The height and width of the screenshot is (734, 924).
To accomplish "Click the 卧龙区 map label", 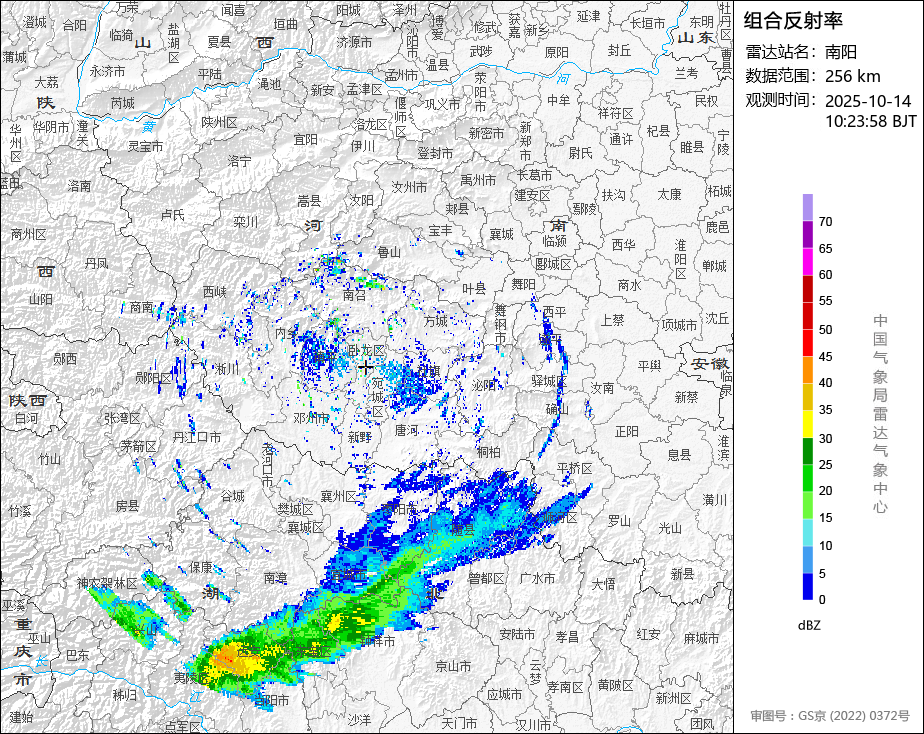I will [366, 351].
